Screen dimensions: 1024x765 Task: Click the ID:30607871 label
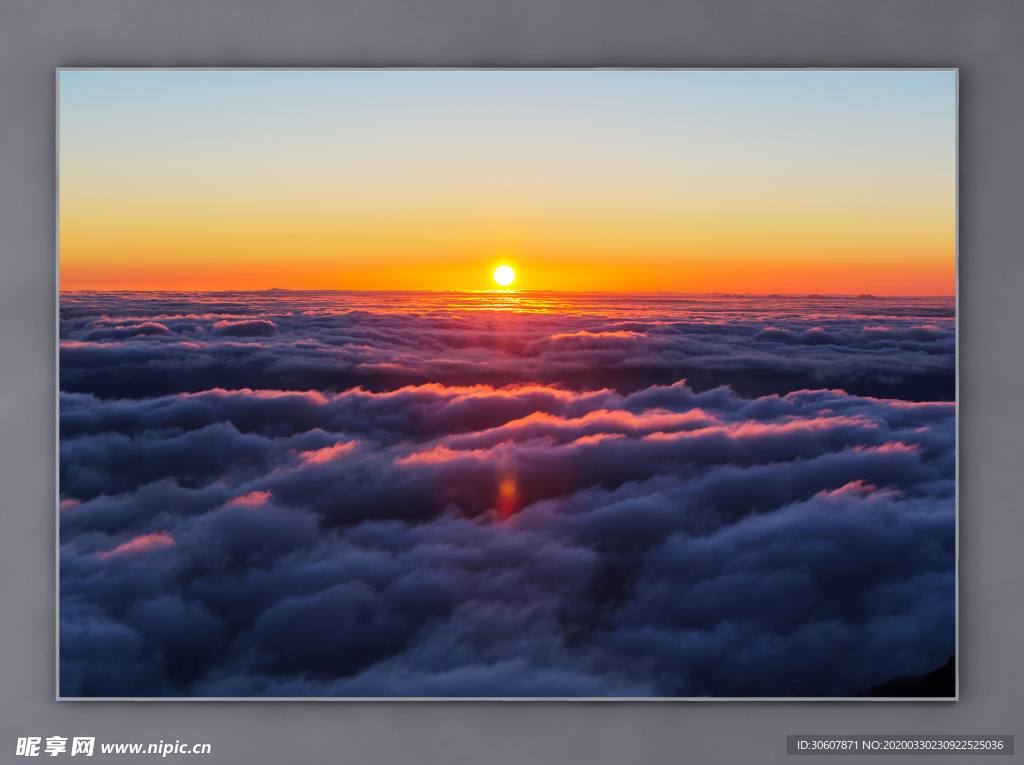[x=828, y=745]
